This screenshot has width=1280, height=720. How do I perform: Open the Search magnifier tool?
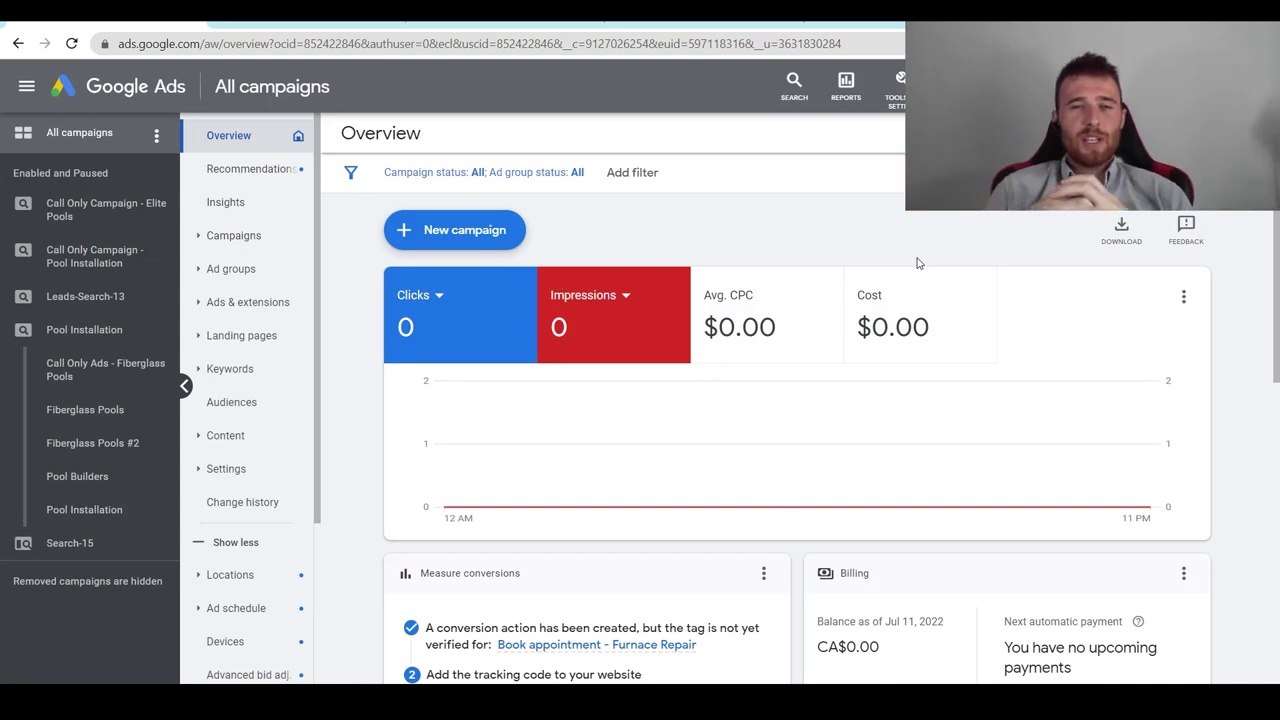tap(794, 86)
